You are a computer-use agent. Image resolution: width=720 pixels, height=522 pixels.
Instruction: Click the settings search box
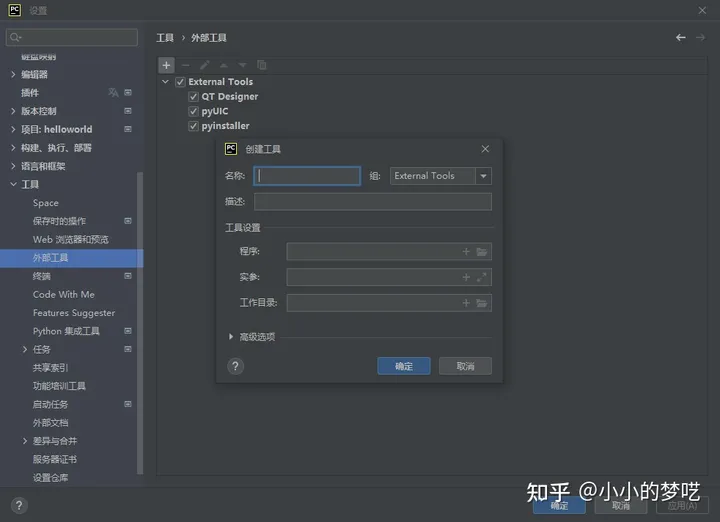click(72, 37)
